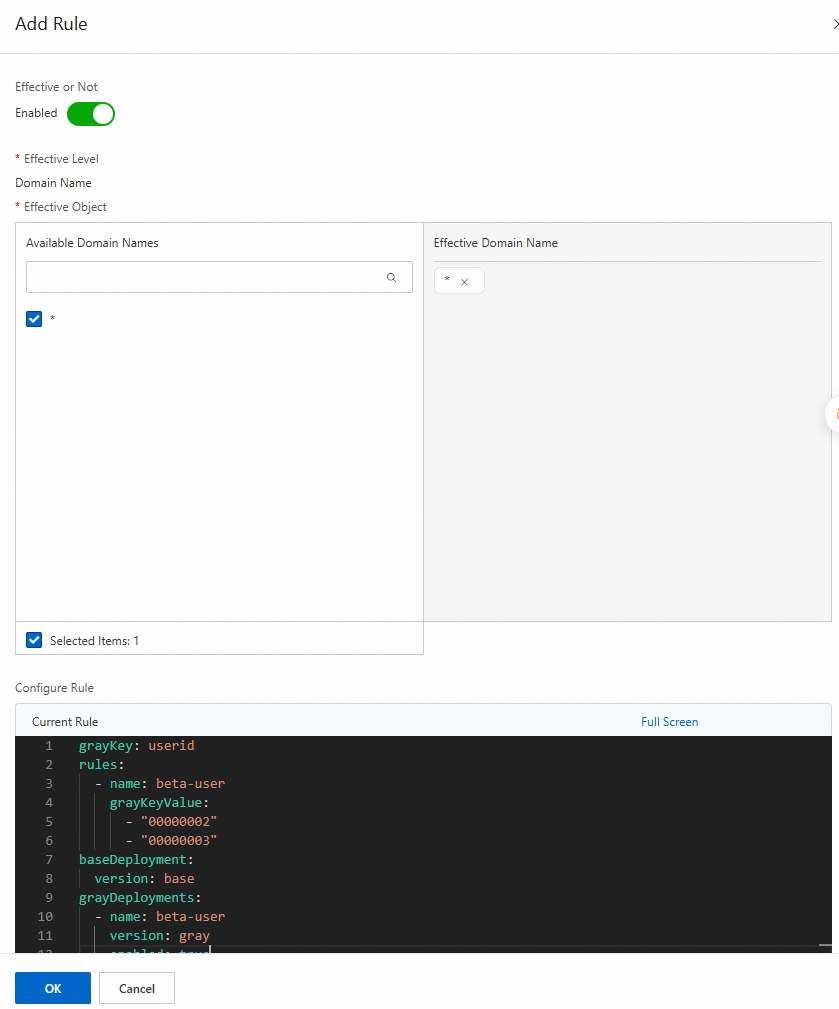
Task: Click the grayDeployments: line
Action: coord(140,898)
